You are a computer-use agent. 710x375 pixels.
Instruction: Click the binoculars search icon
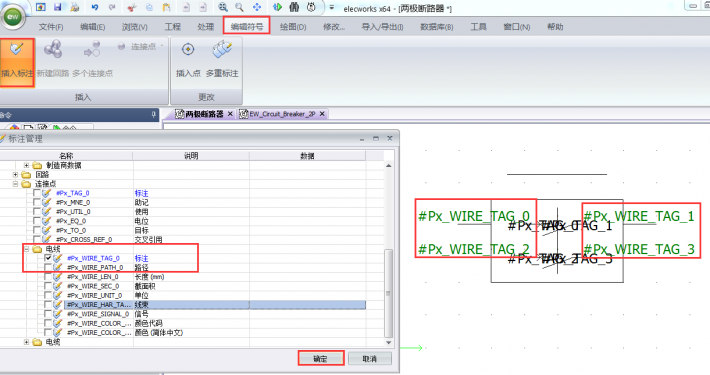tap(294, 7)
